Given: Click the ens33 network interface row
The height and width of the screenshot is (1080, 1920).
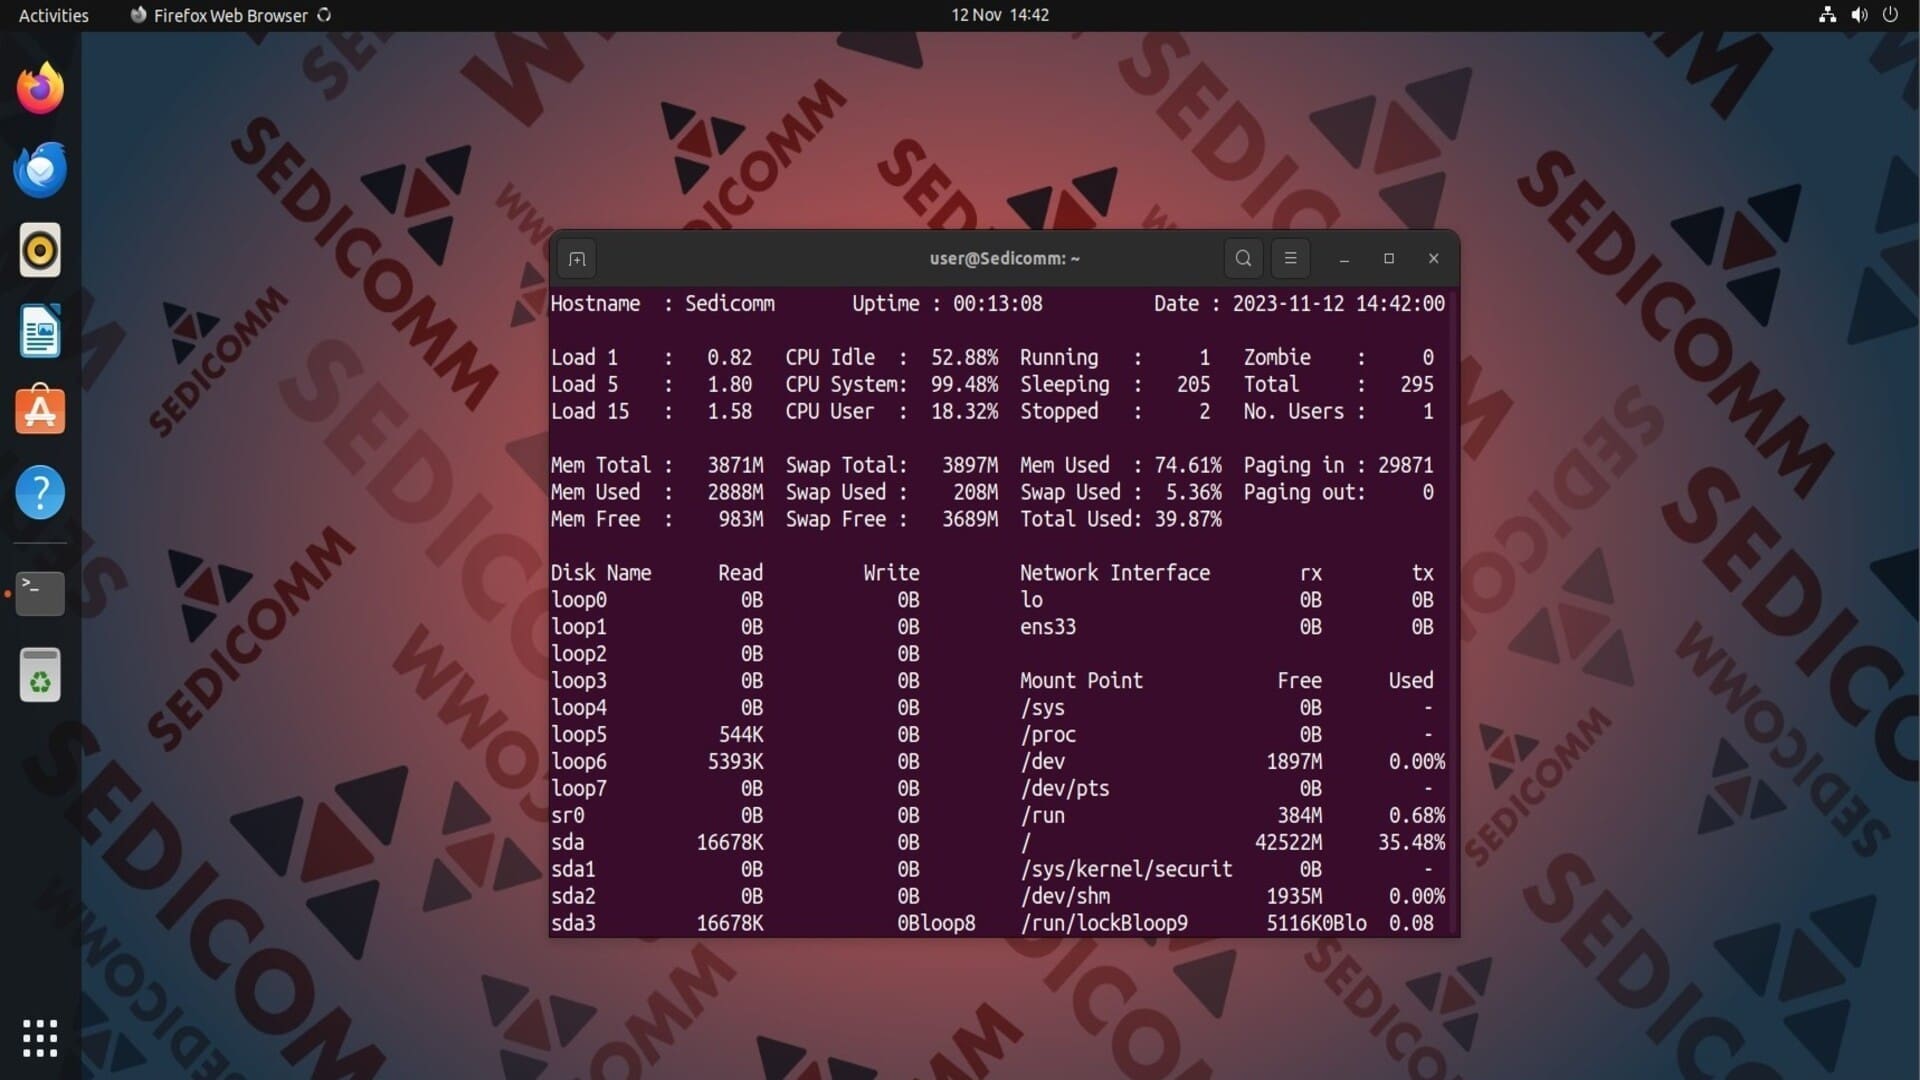Looking at the screenshot, I should 1048,627.
